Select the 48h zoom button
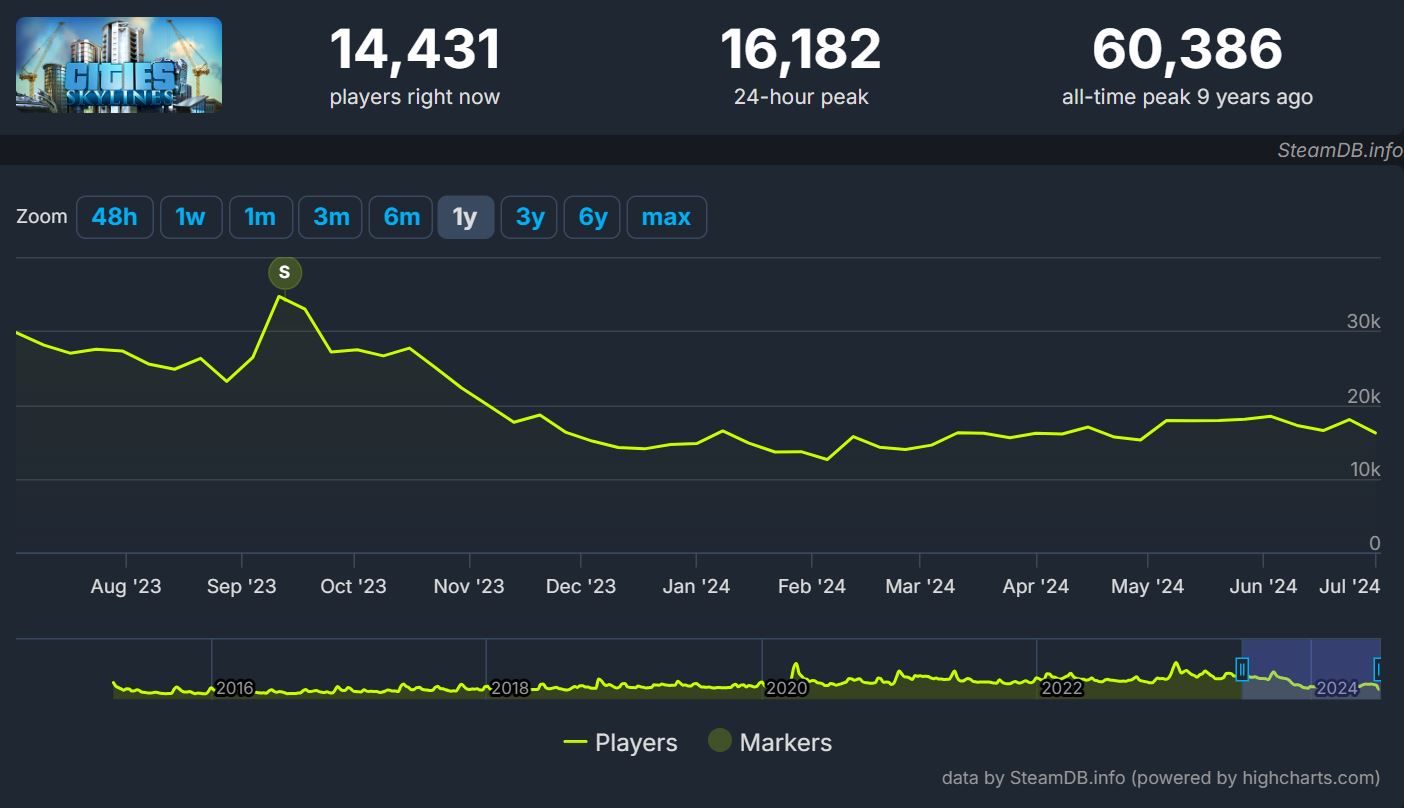1404x808 pixels. (115, 217)
